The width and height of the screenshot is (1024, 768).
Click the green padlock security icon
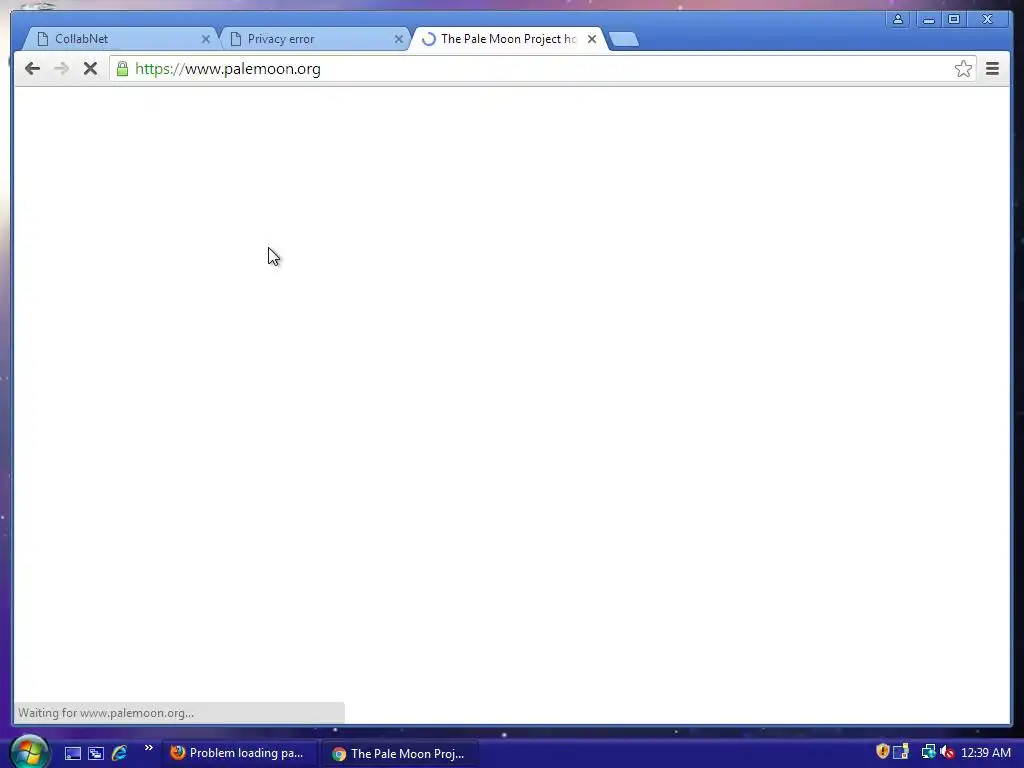click(x=122, y=69)
